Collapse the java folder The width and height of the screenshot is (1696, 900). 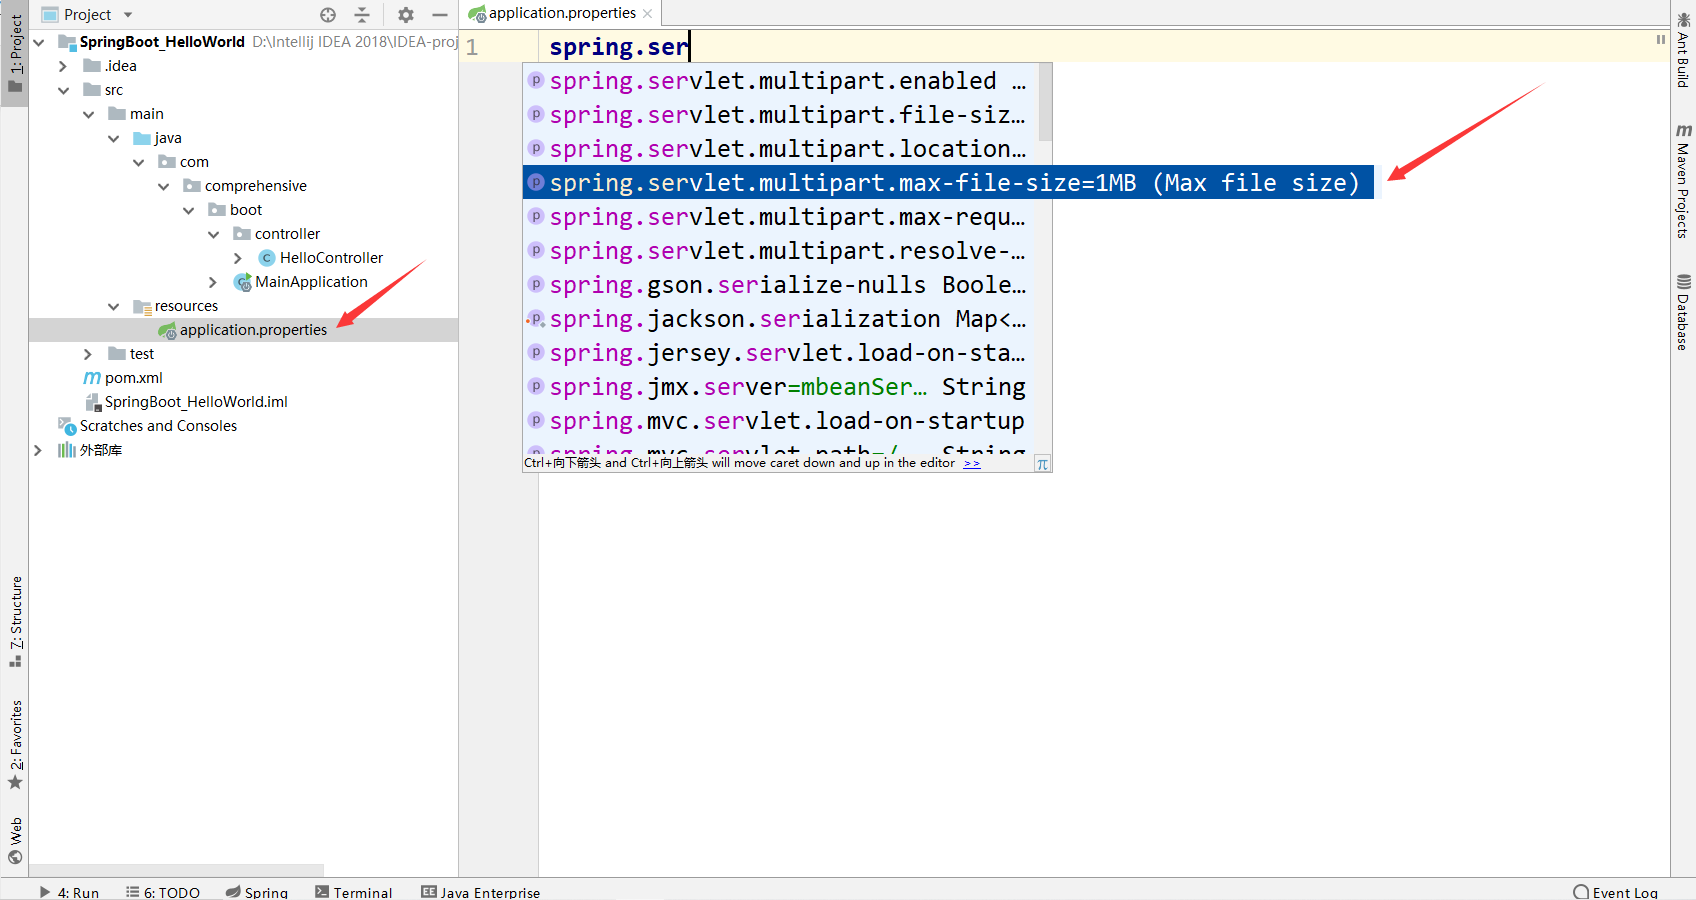113,138
